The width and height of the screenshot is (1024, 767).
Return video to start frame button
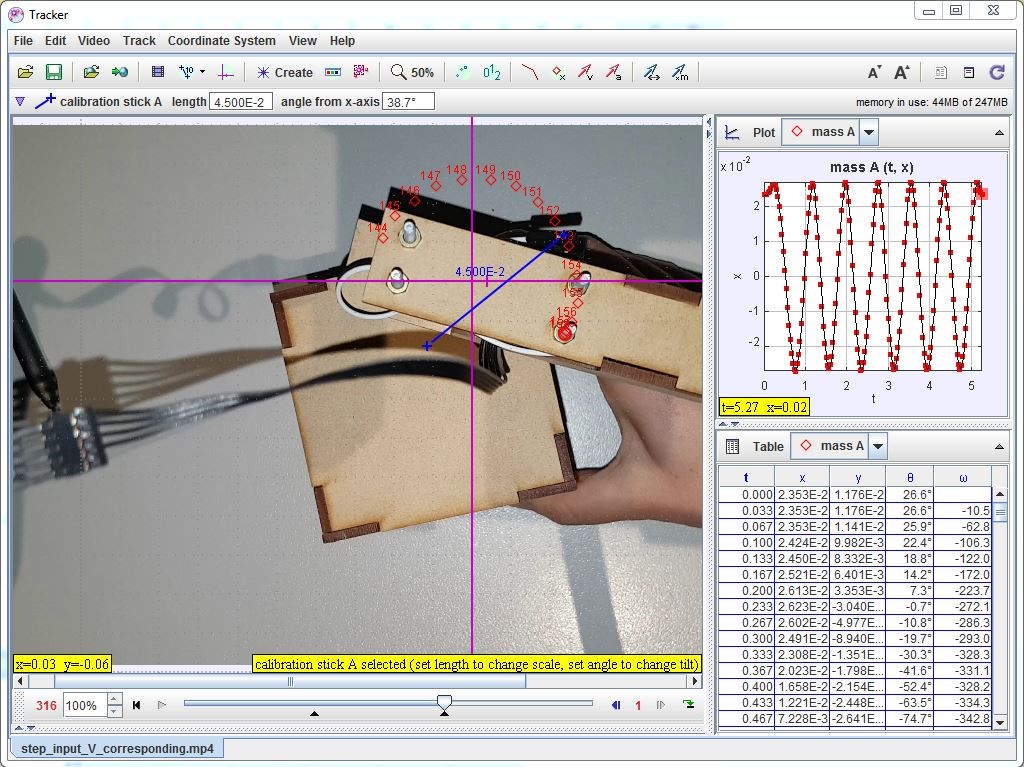point(136,706)
